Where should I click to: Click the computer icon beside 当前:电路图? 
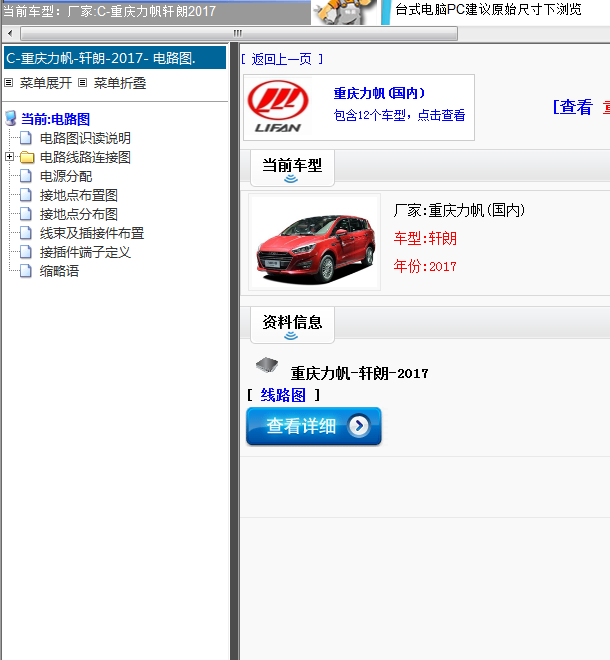(x=11, y=119)
